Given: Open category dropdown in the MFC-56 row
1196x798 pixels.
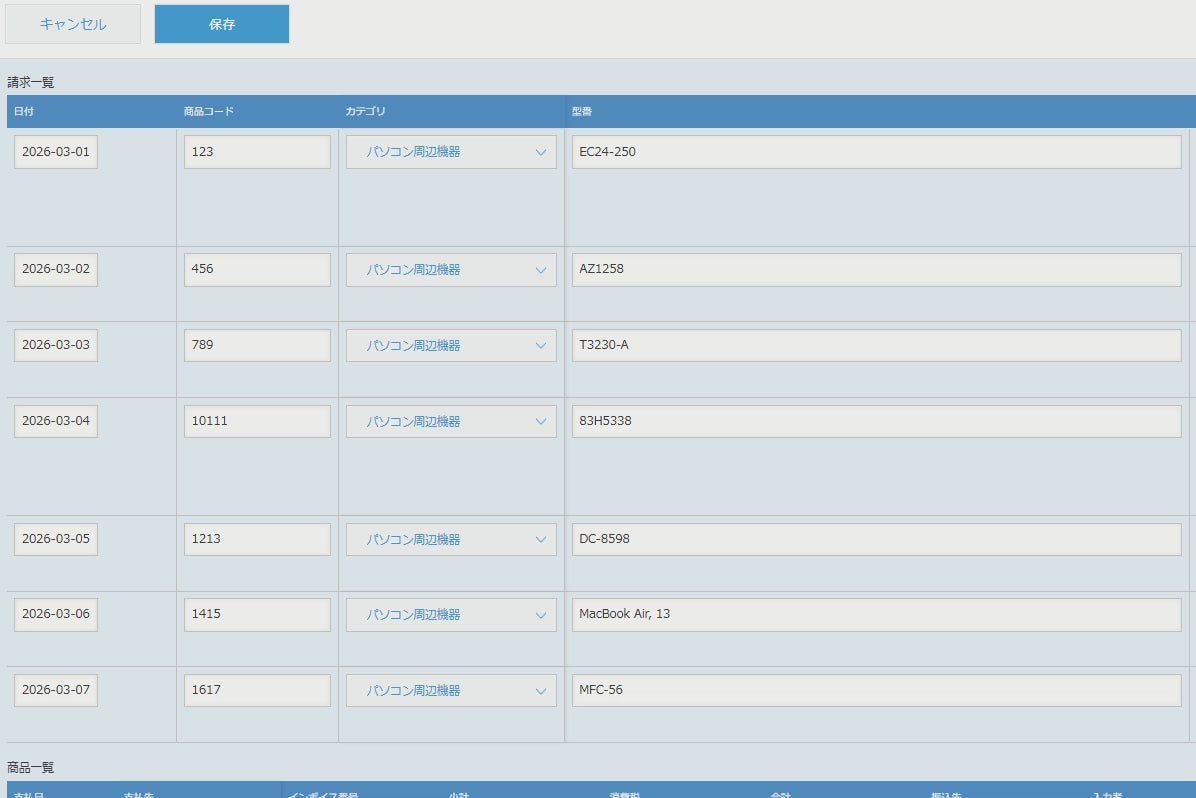Looking at the screenshot, I should pyautogui.click(x=451, y=690).
